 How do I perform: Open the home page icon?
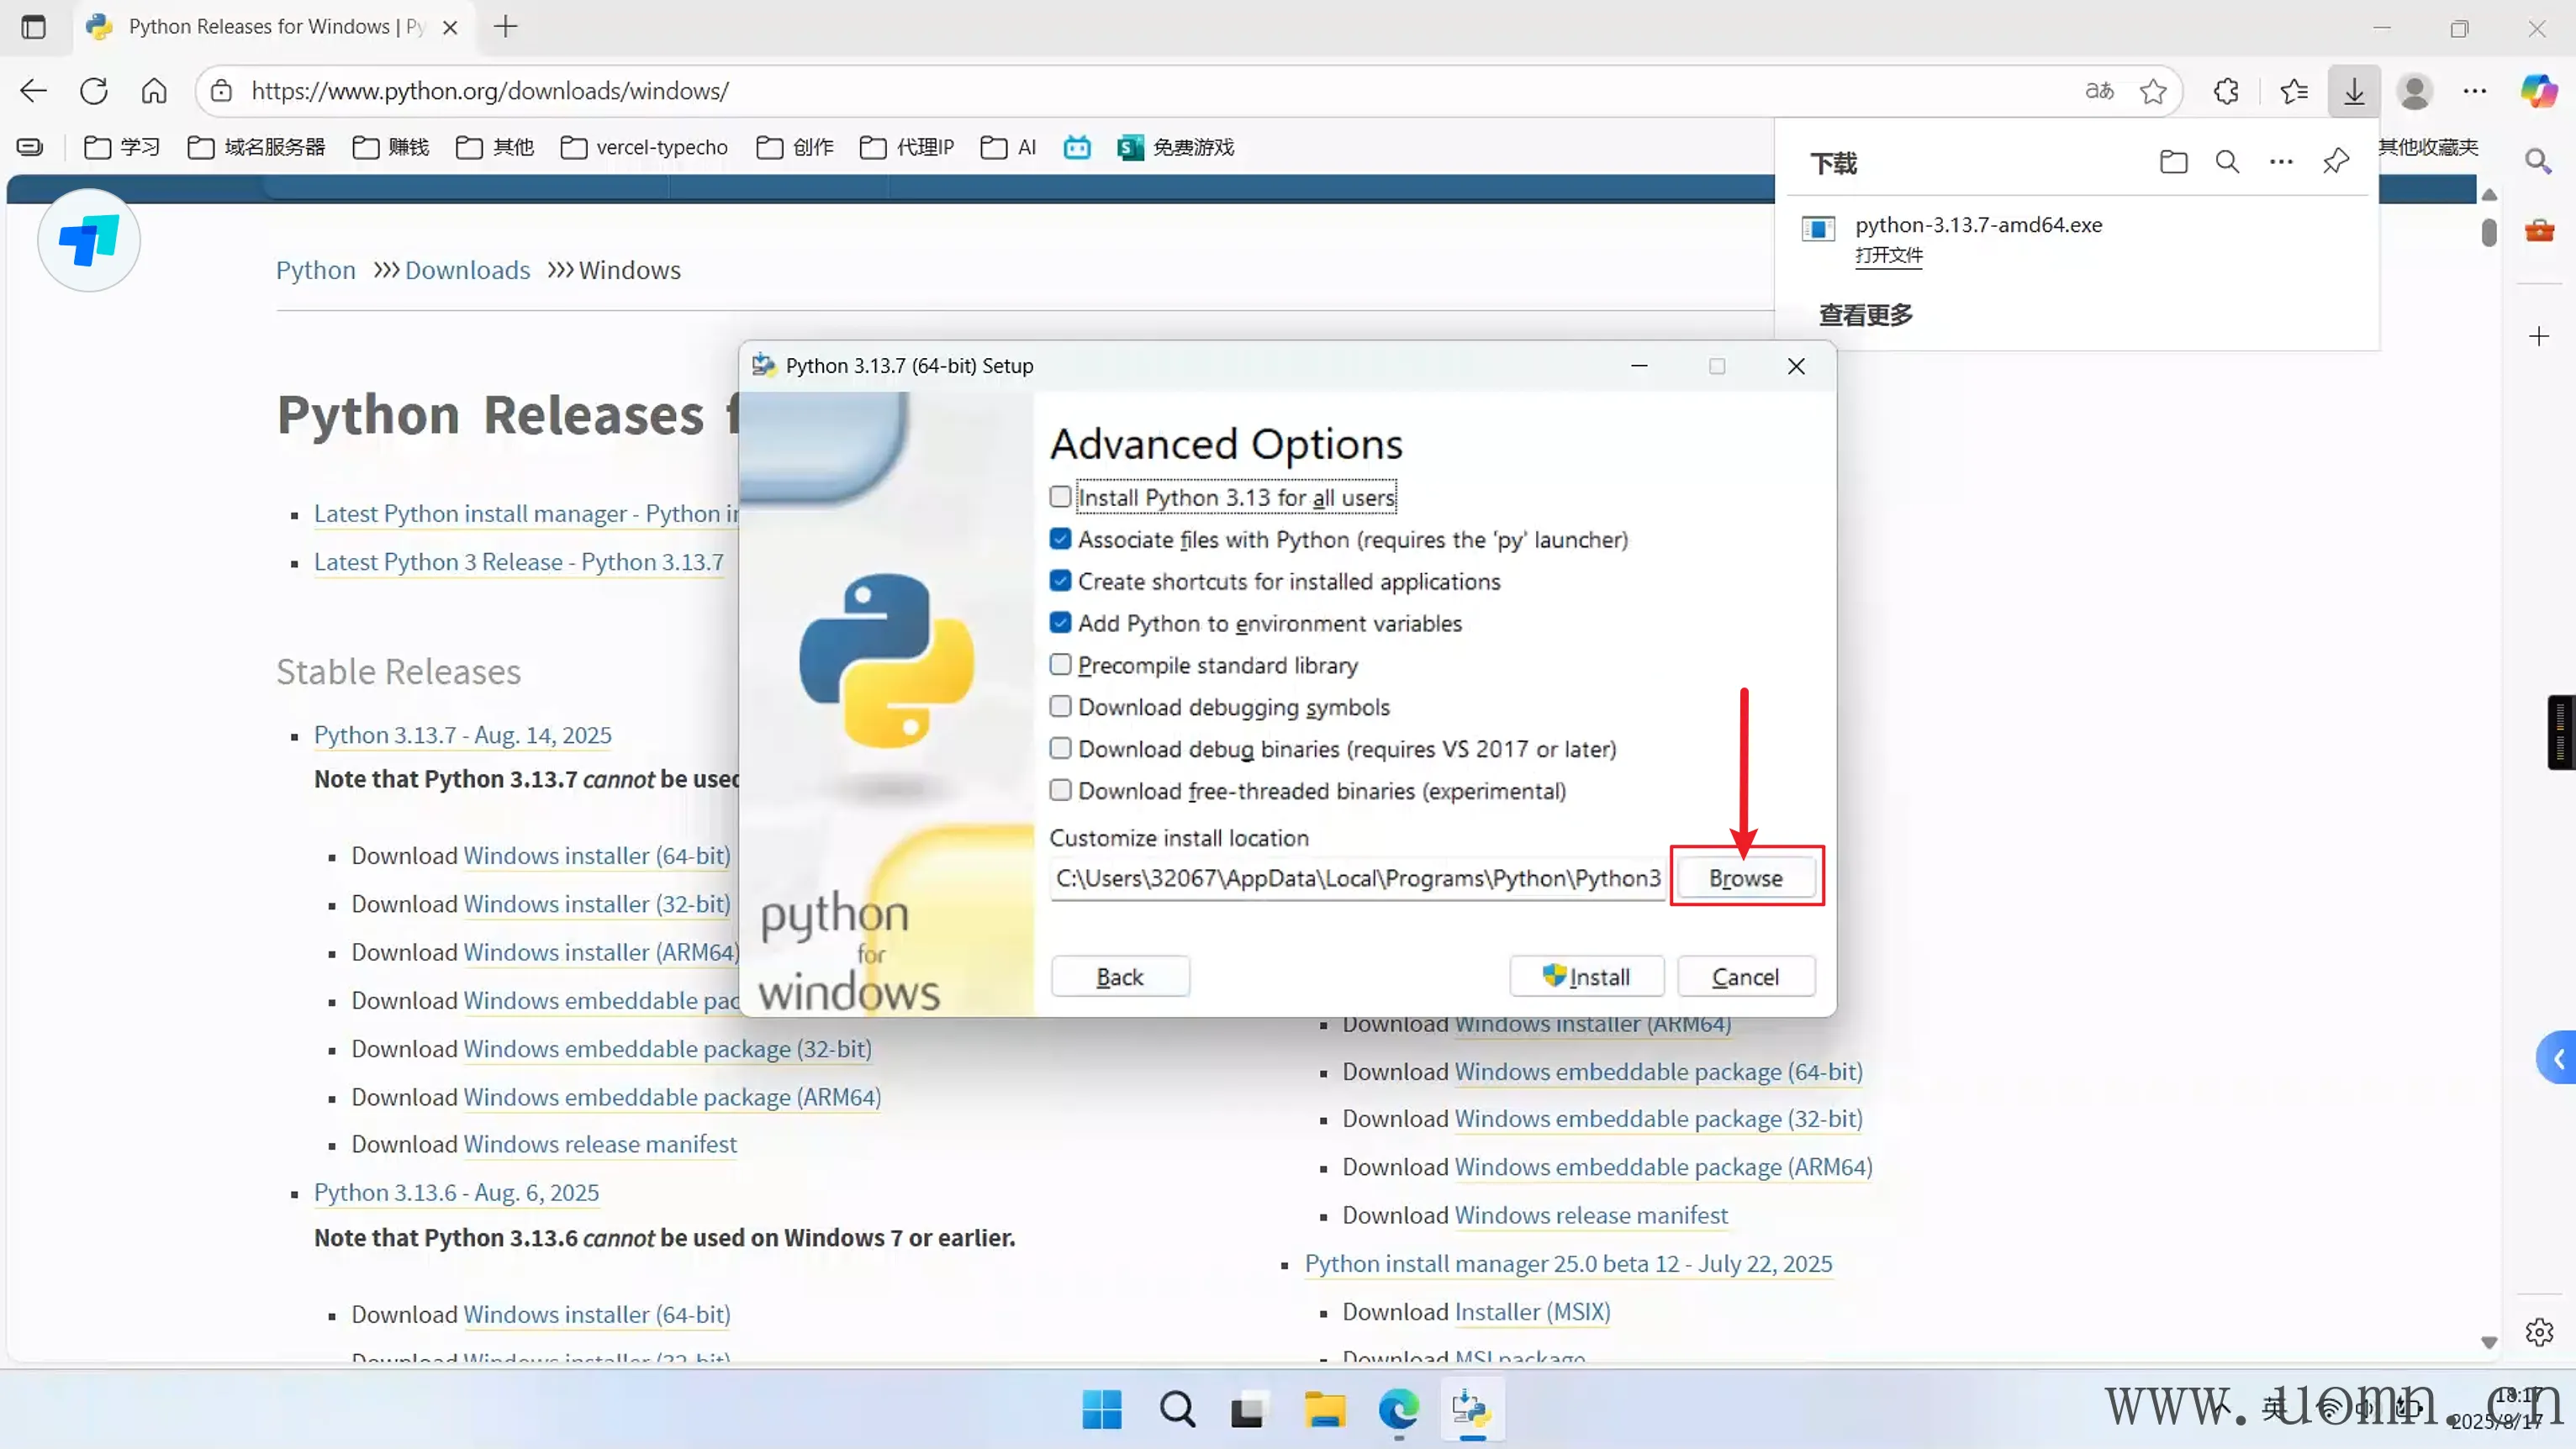[x=154, y=91]
